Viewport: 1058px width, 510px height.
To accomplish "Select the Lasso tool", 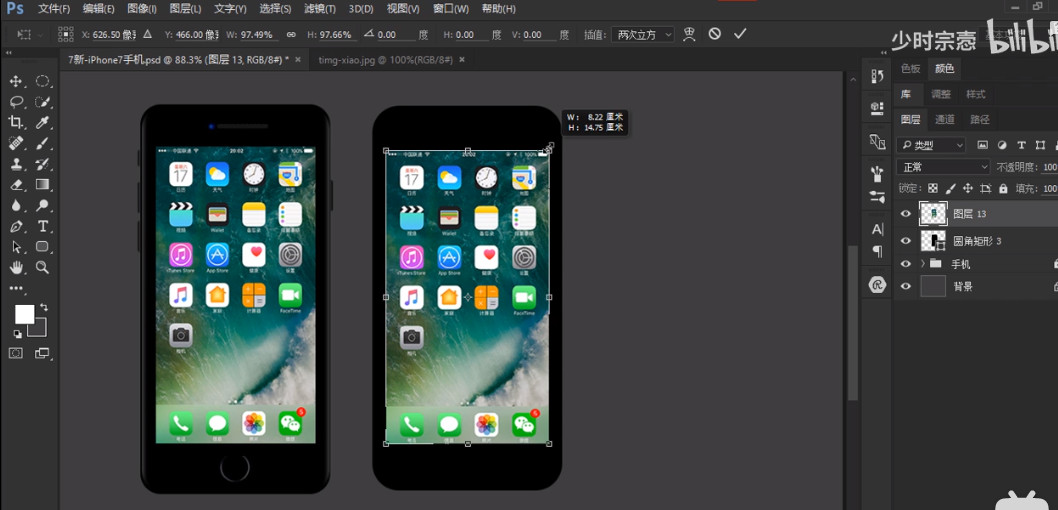I will click(16, 102).
